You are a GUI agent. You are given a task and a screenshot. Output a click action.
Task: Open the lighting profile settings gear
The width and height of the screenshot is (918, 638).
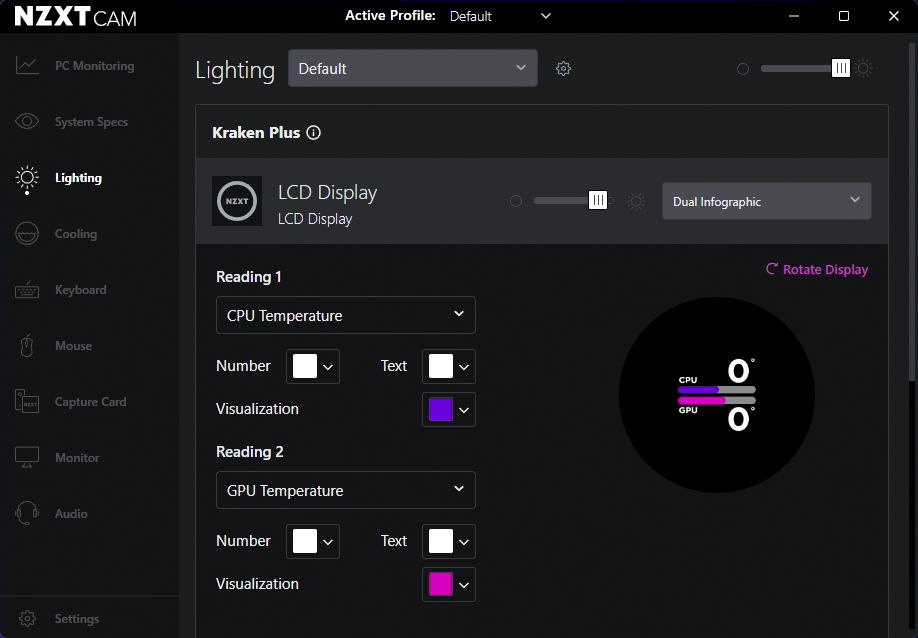point(563,68)
